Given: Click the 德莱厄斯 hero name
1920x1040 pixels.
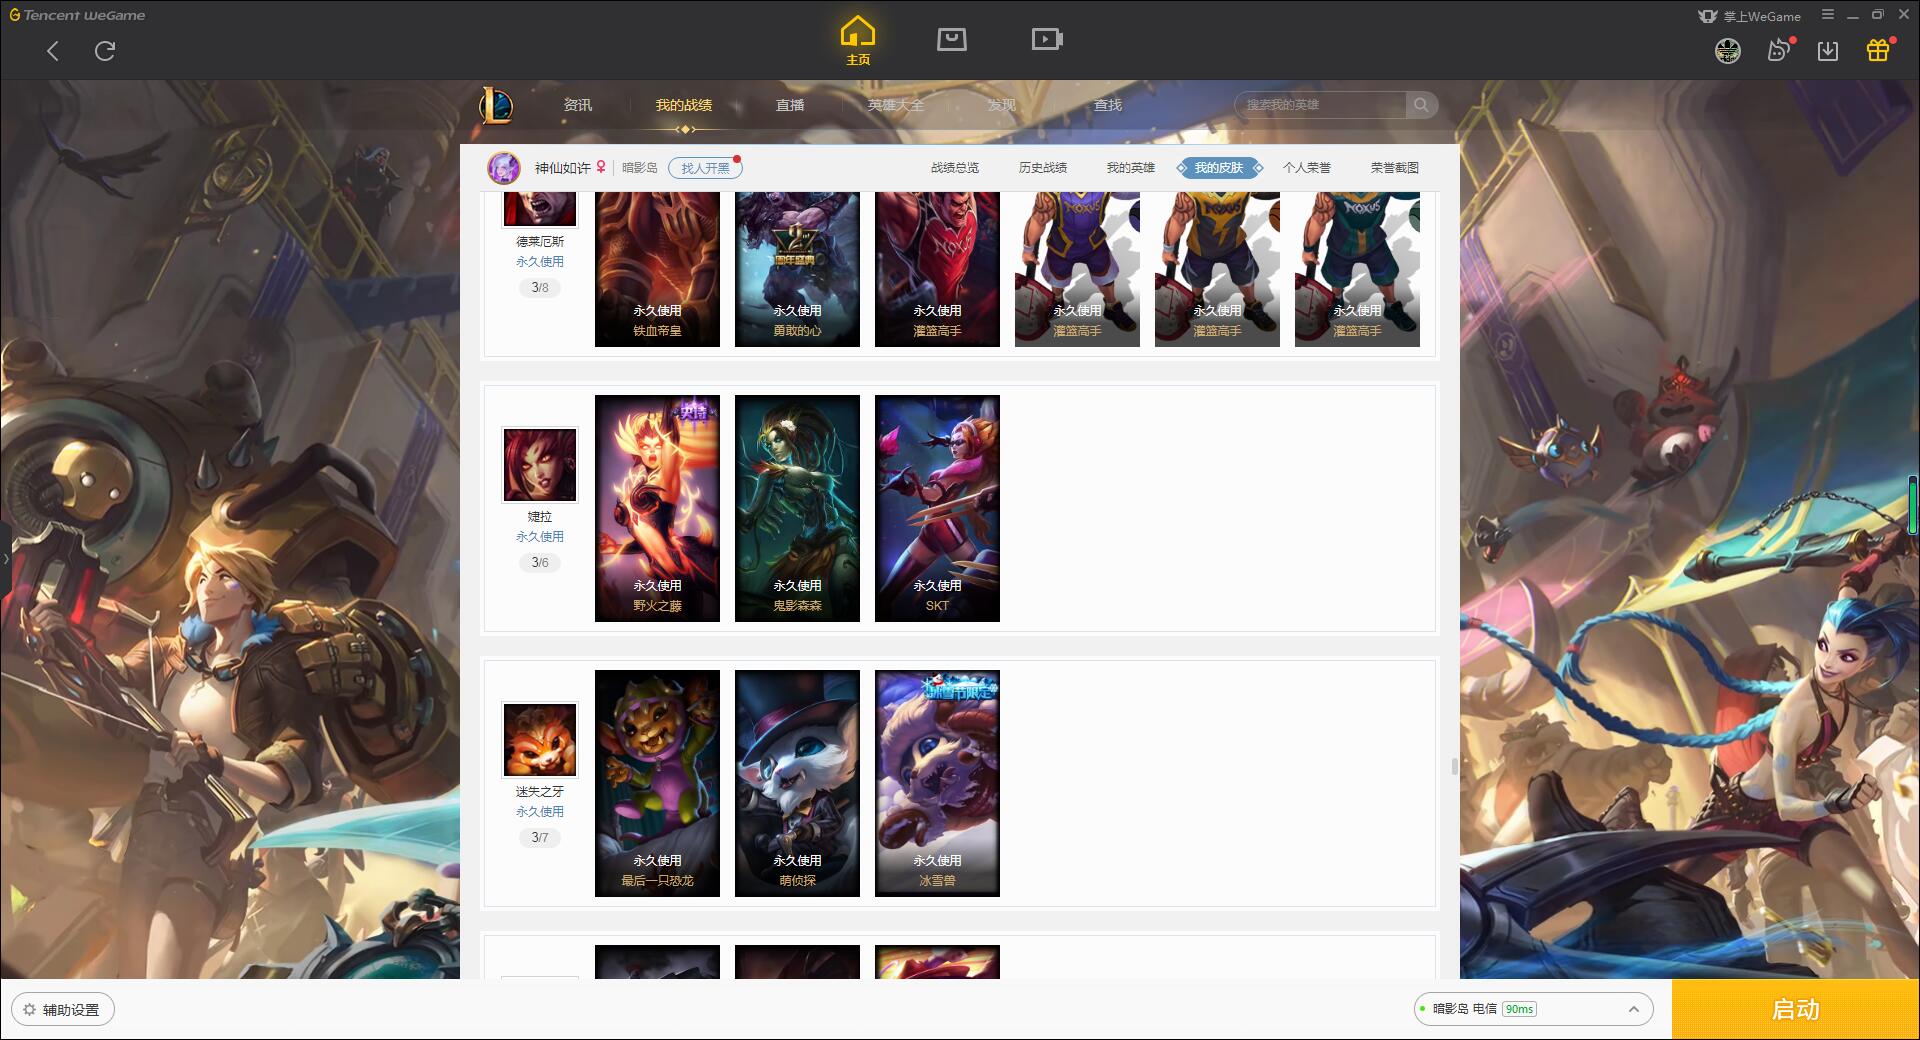Looking at the screenshot, I should (x=540, y=242).
